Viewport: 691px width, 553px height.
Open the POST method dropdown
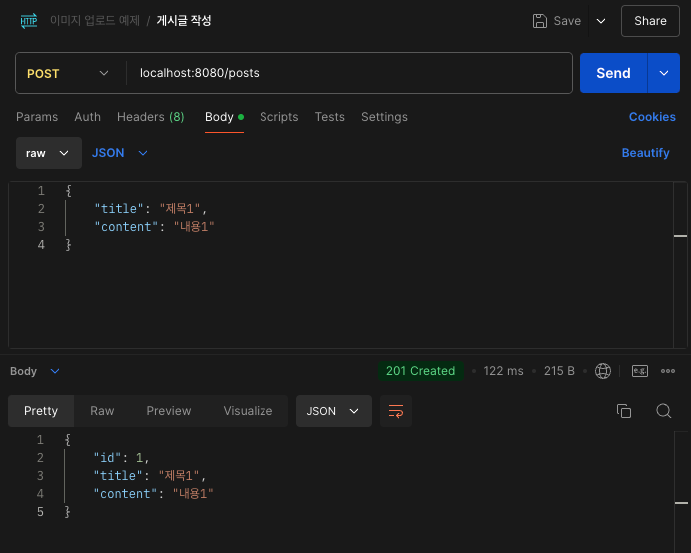click(x=67, y=73)
